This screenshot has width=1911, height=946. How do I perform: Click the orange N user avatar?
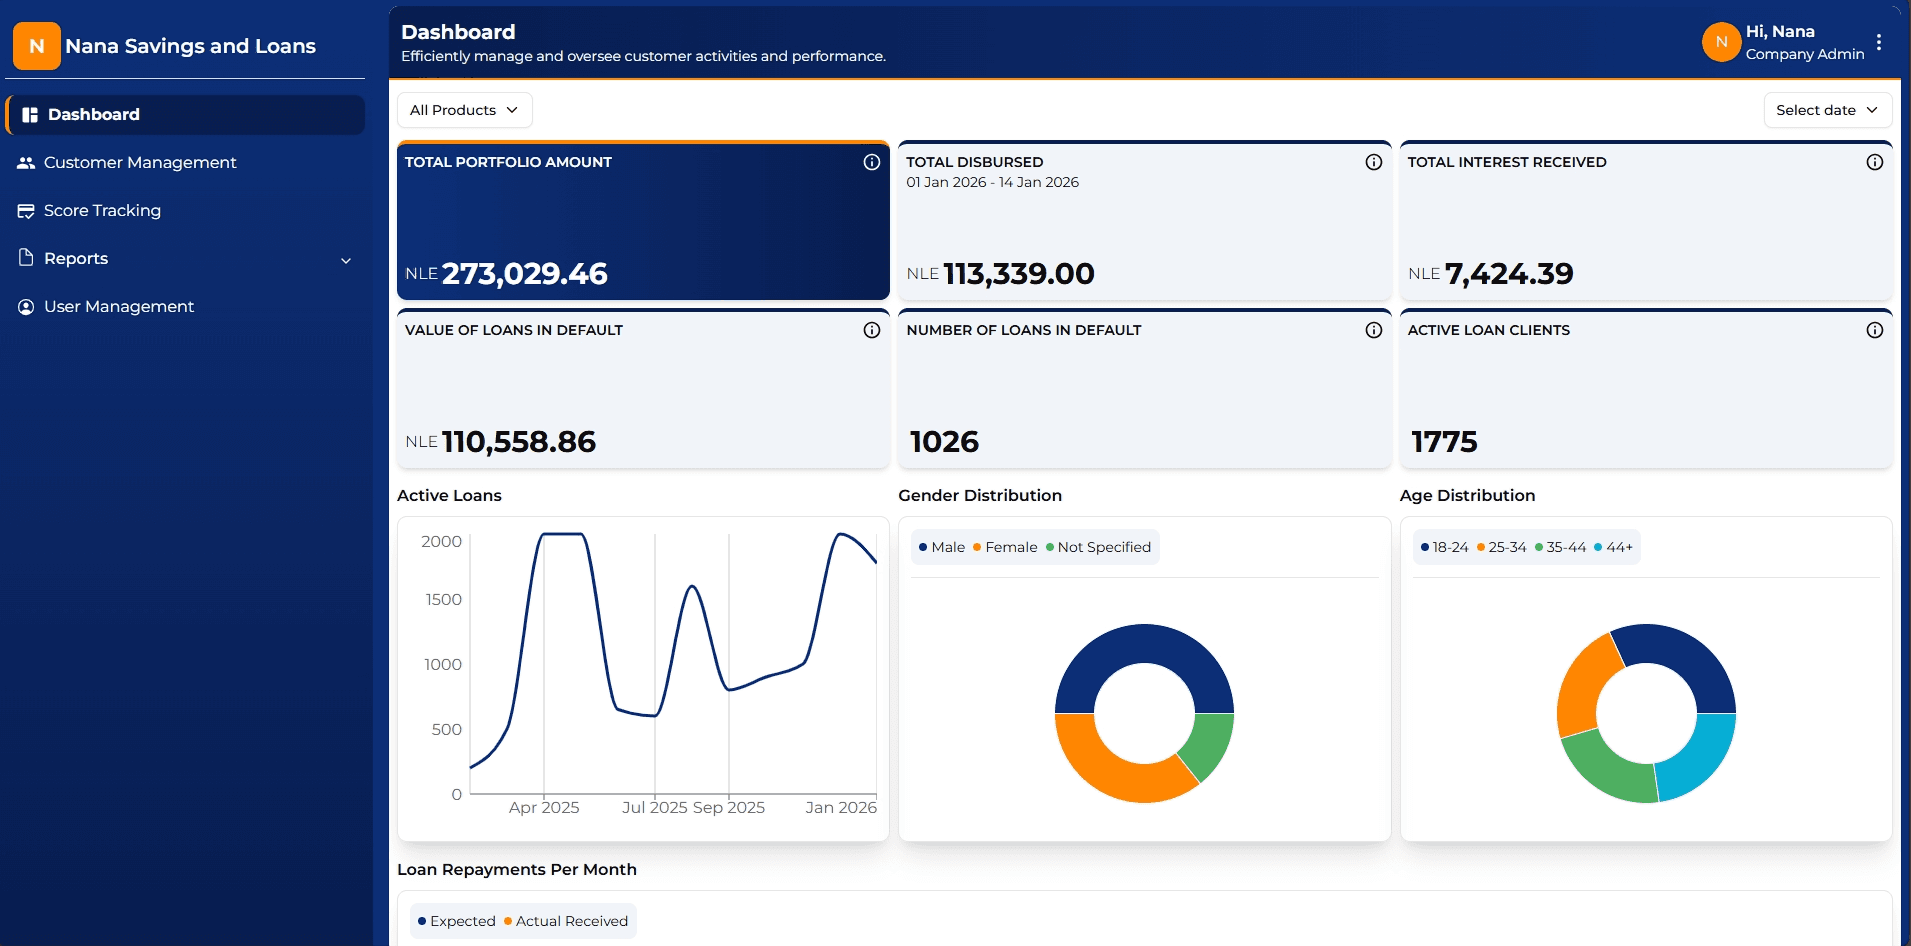coord(1721,42)
